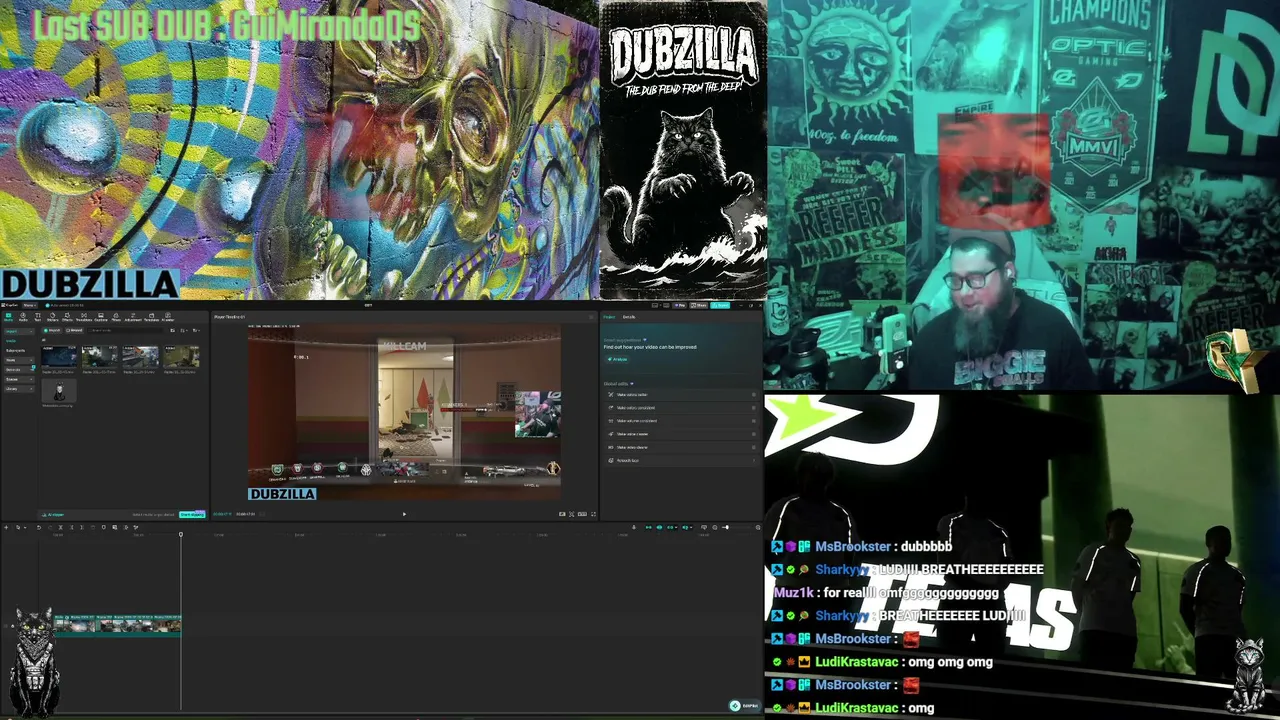
Task: Click the Export button
Action: click(x=720, y=305)
